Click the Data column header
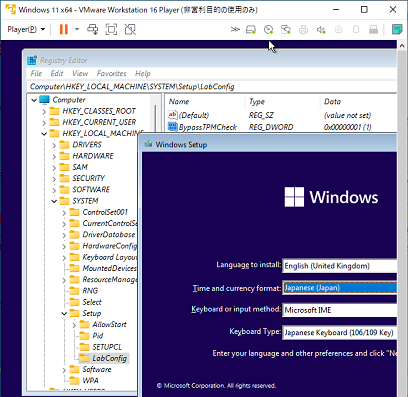The width and height of the screenshot is (408, 397). [x=332, y=101]
